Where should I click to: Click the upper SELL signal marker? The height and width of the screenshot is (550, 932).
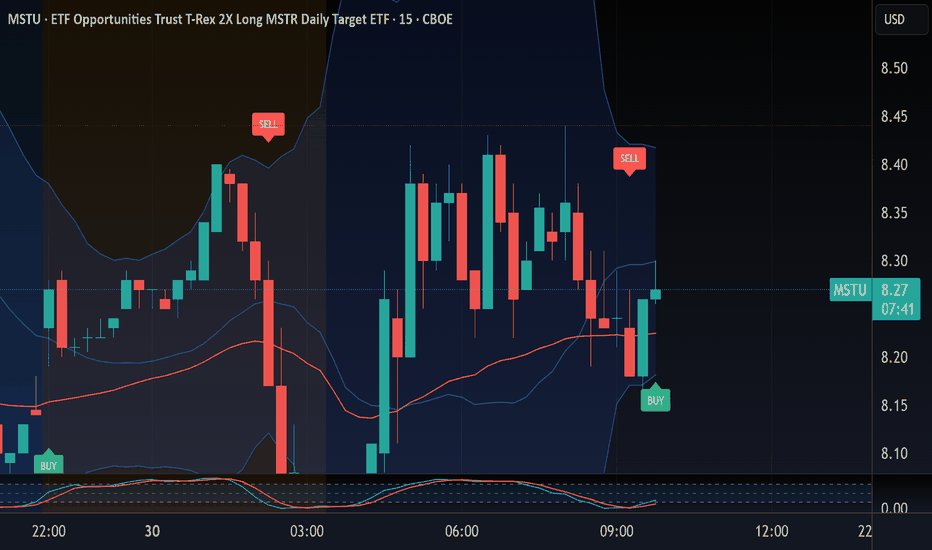pyautogui.click(x=268, y=125)
